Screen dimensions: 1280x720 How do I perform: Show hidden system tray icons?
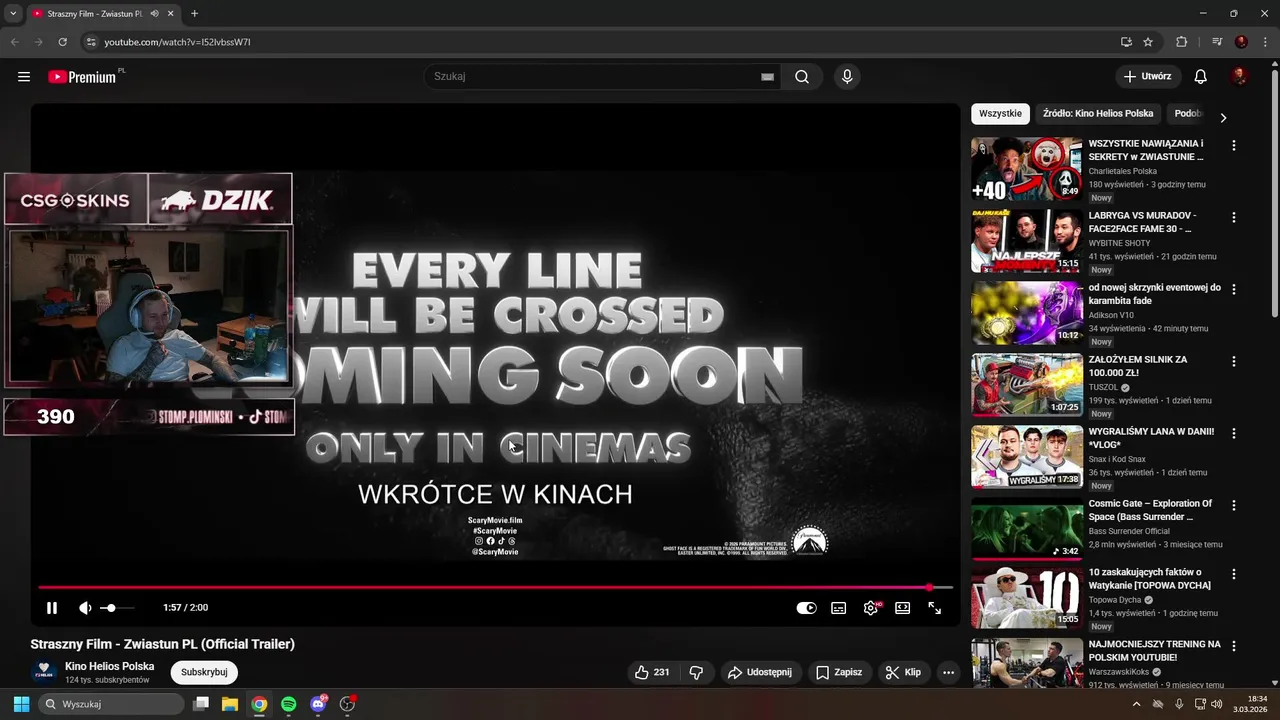pyautogui.click(x=1136, y=704)
